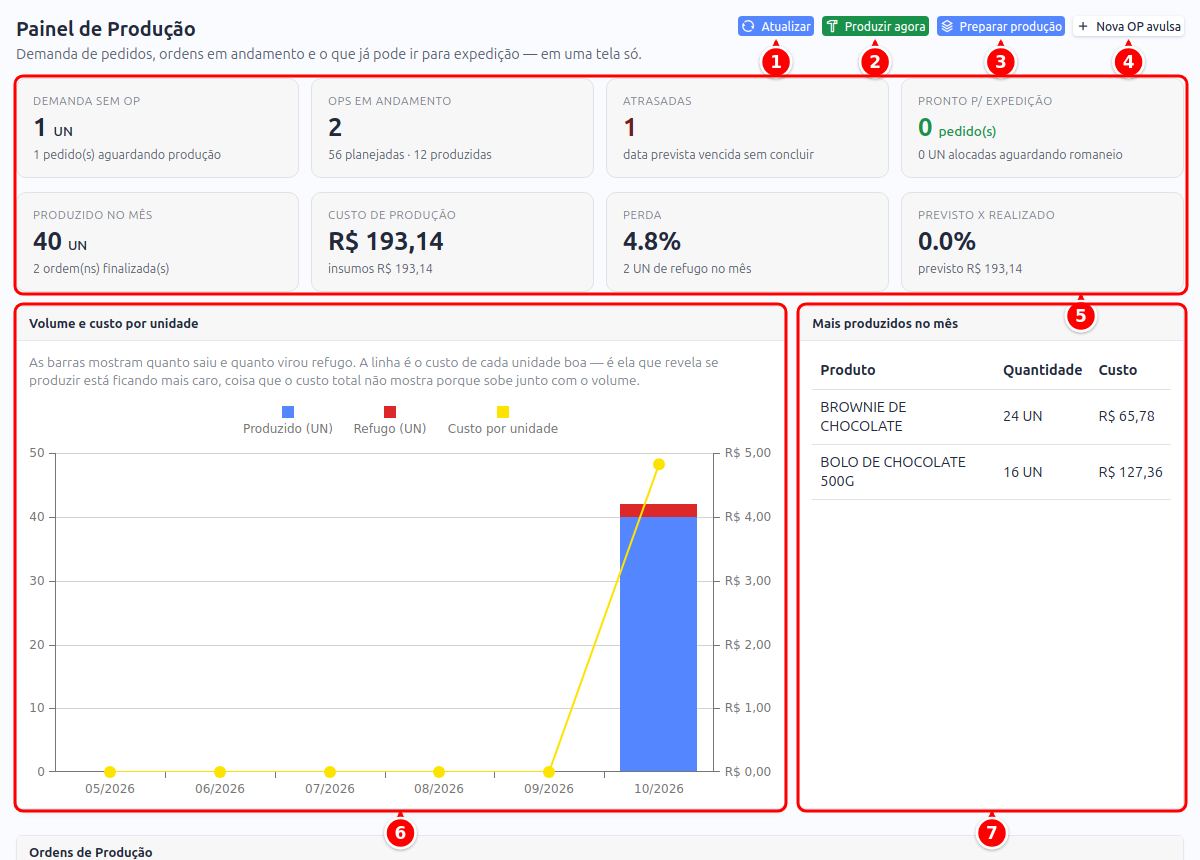Open the Atrasadas card

(x=747, y=128)
